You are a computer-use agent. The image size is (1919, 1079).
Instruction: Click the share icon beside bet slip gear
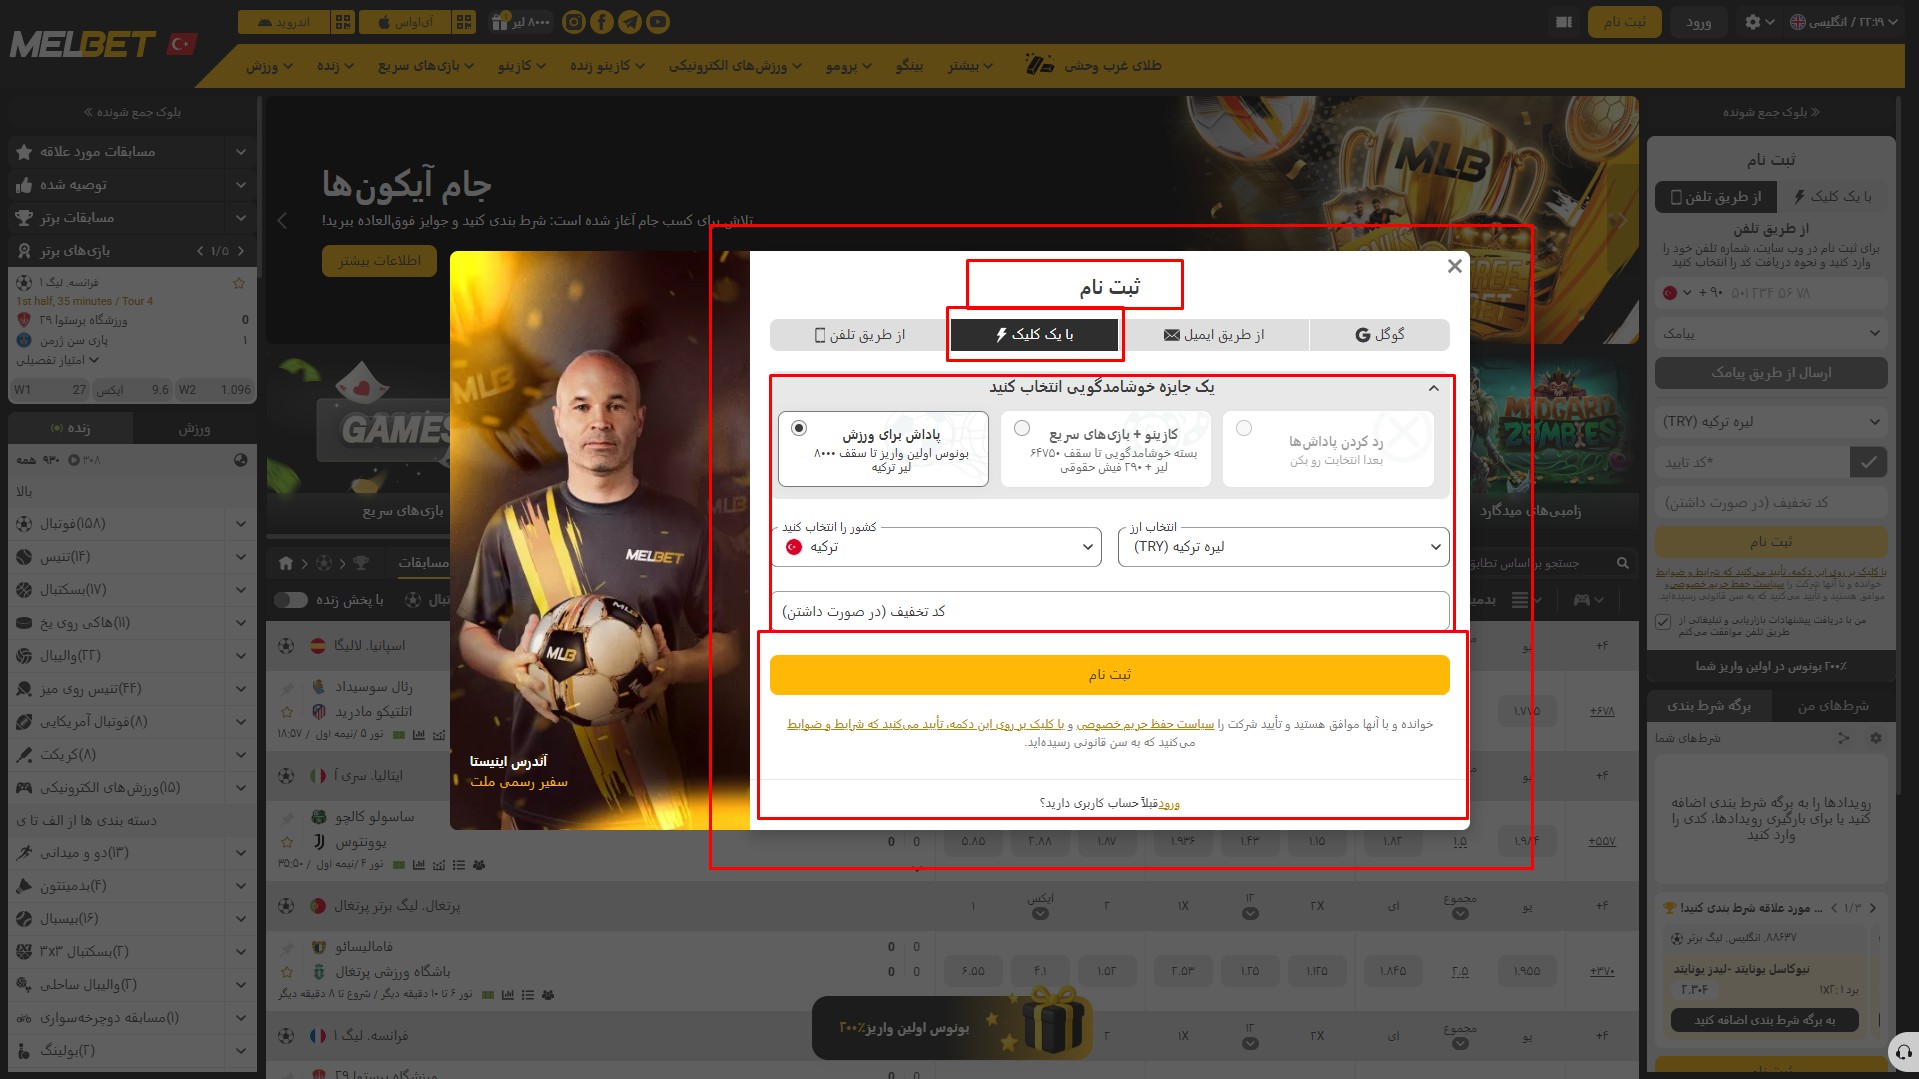(1844, 738)
